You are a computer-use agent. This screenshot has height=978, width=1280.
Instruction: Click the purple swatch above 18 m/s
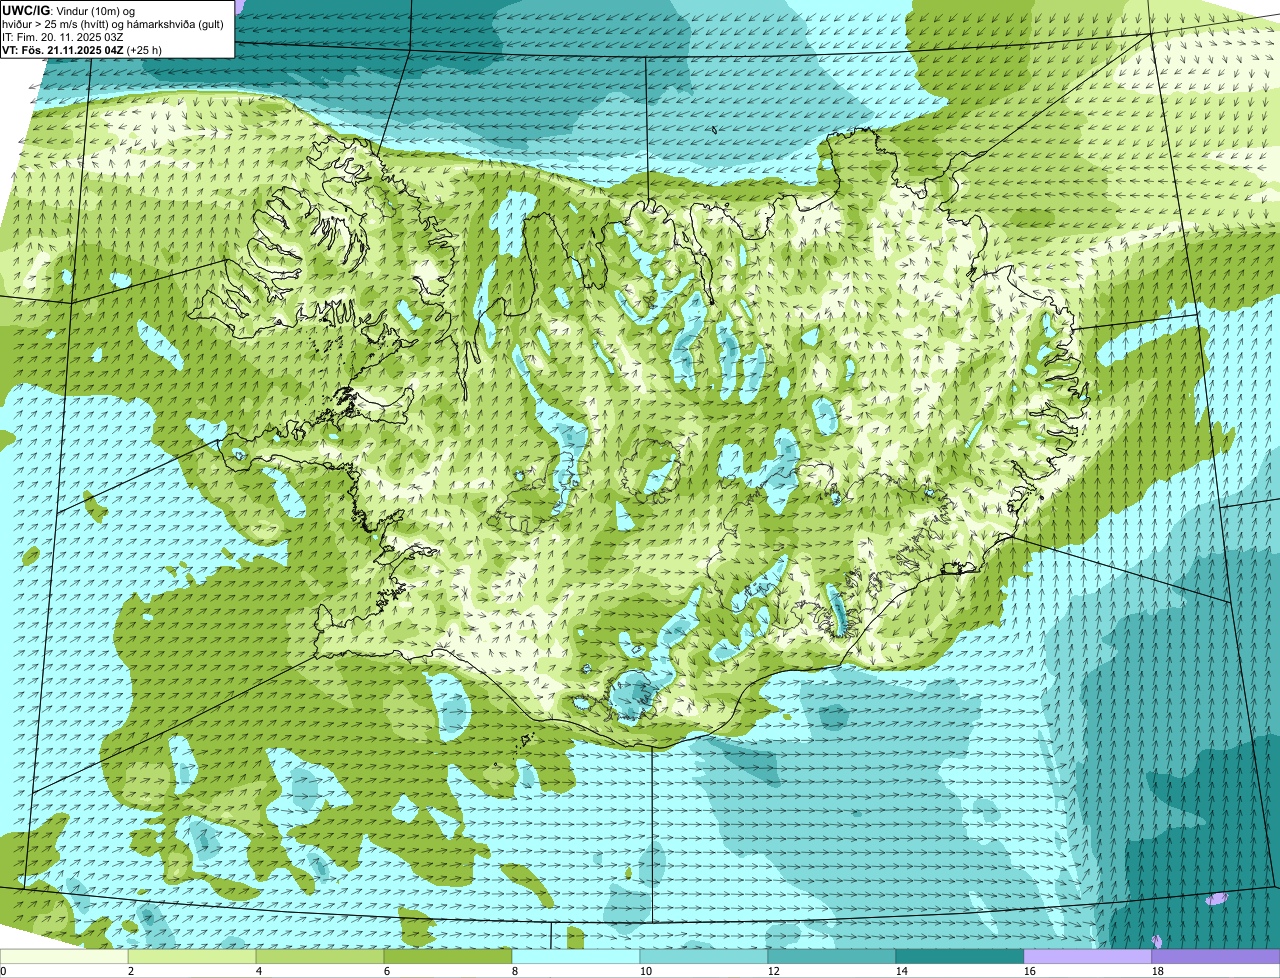(1216, 957)
